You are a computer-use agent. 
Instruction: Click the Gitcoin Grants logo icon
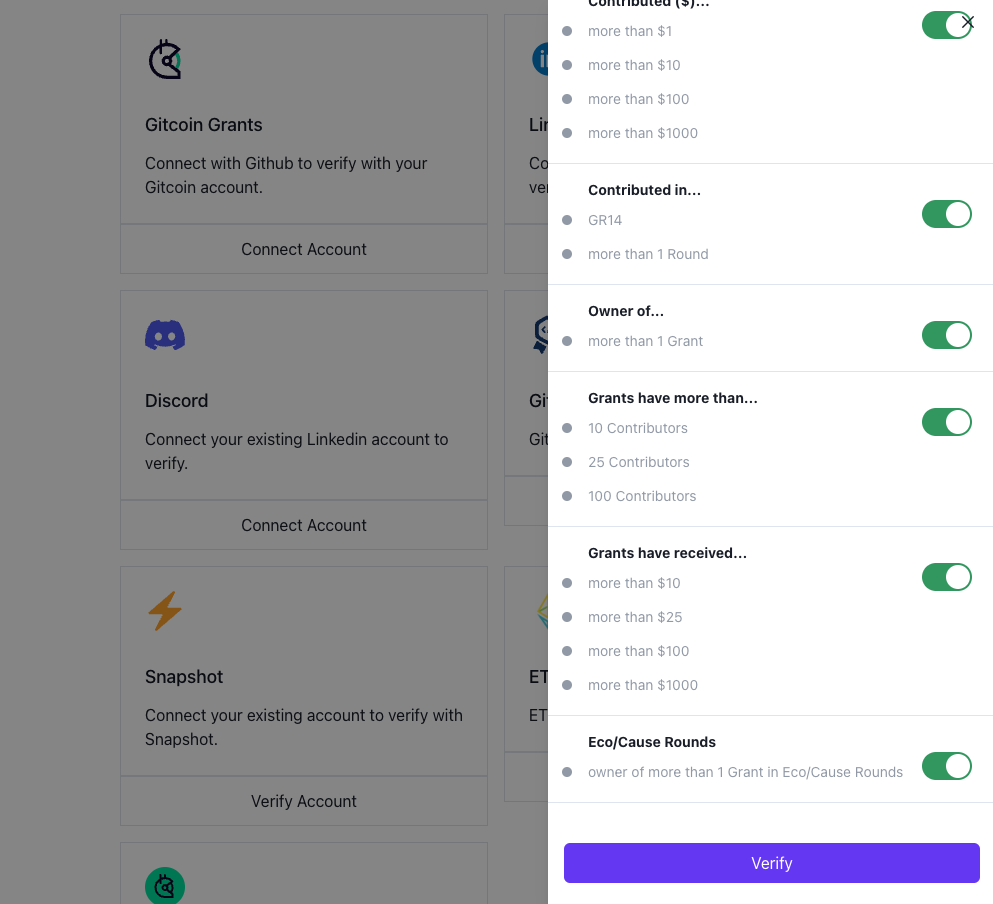pos(165,60)
